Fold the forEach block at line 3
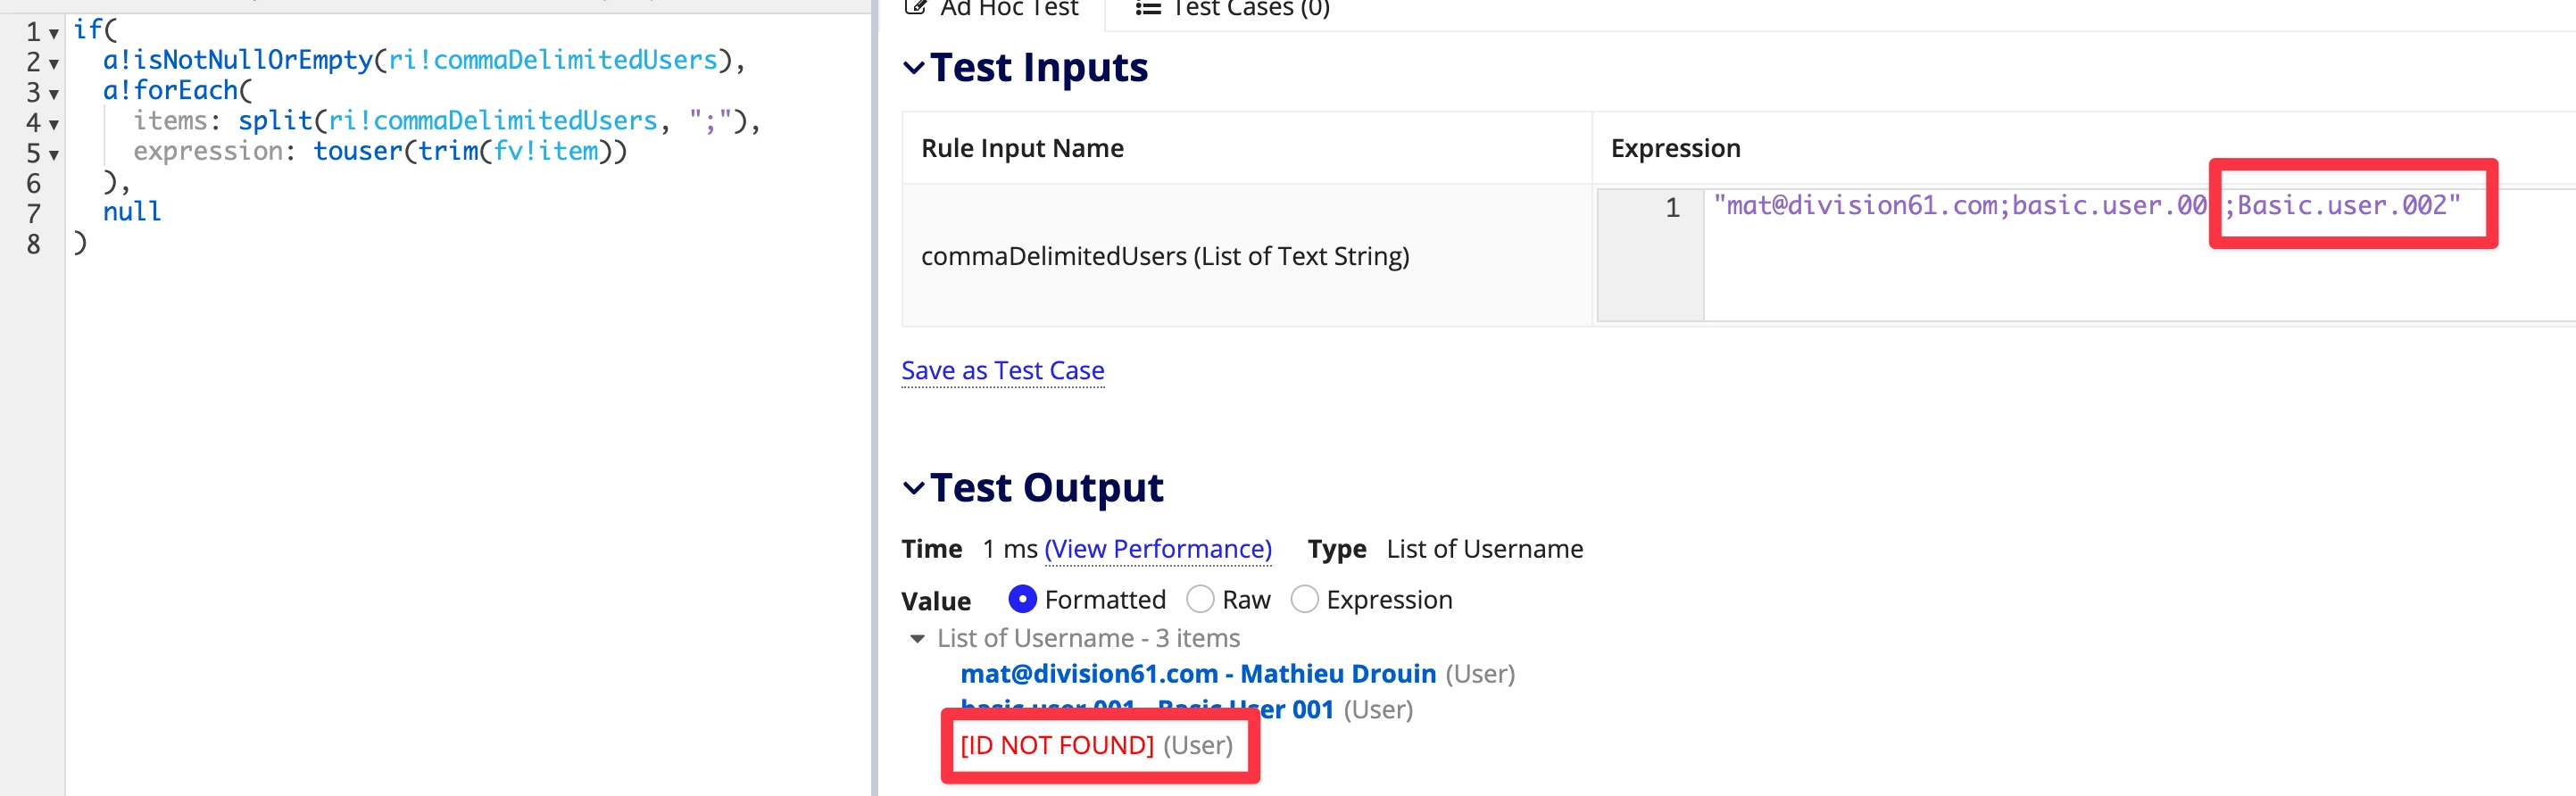The height and width of the screenshot is (796, 2576). [x=54, y=94]
